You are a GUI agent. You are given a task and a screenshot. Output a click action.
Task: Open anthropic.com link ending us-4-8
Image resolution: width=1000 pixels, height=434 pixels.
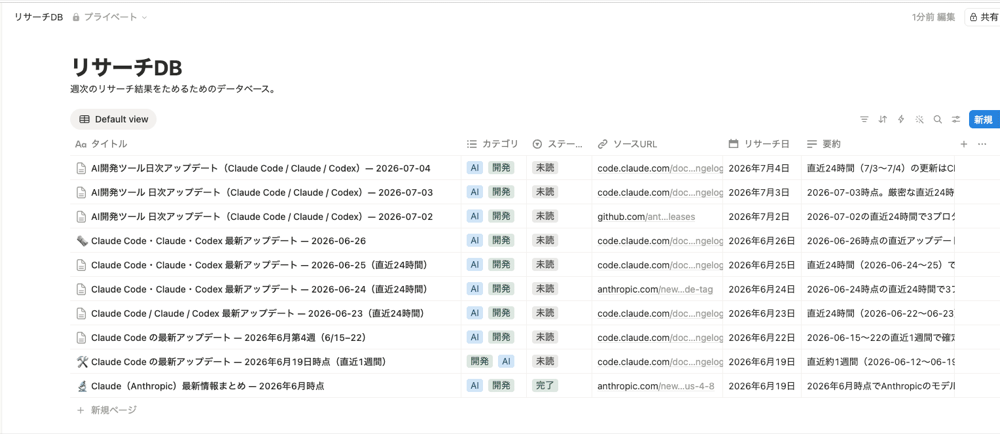[656, 386]
